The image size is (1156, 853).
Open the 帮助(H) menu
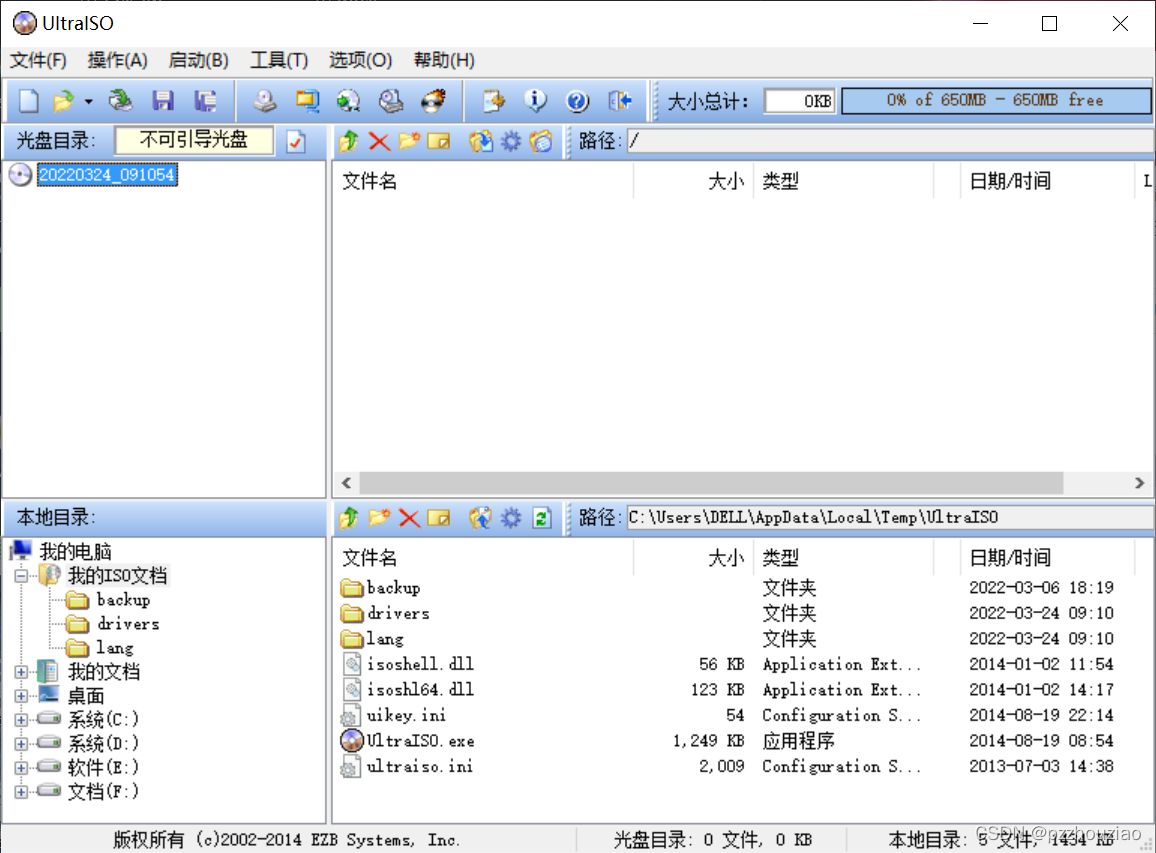444,60
